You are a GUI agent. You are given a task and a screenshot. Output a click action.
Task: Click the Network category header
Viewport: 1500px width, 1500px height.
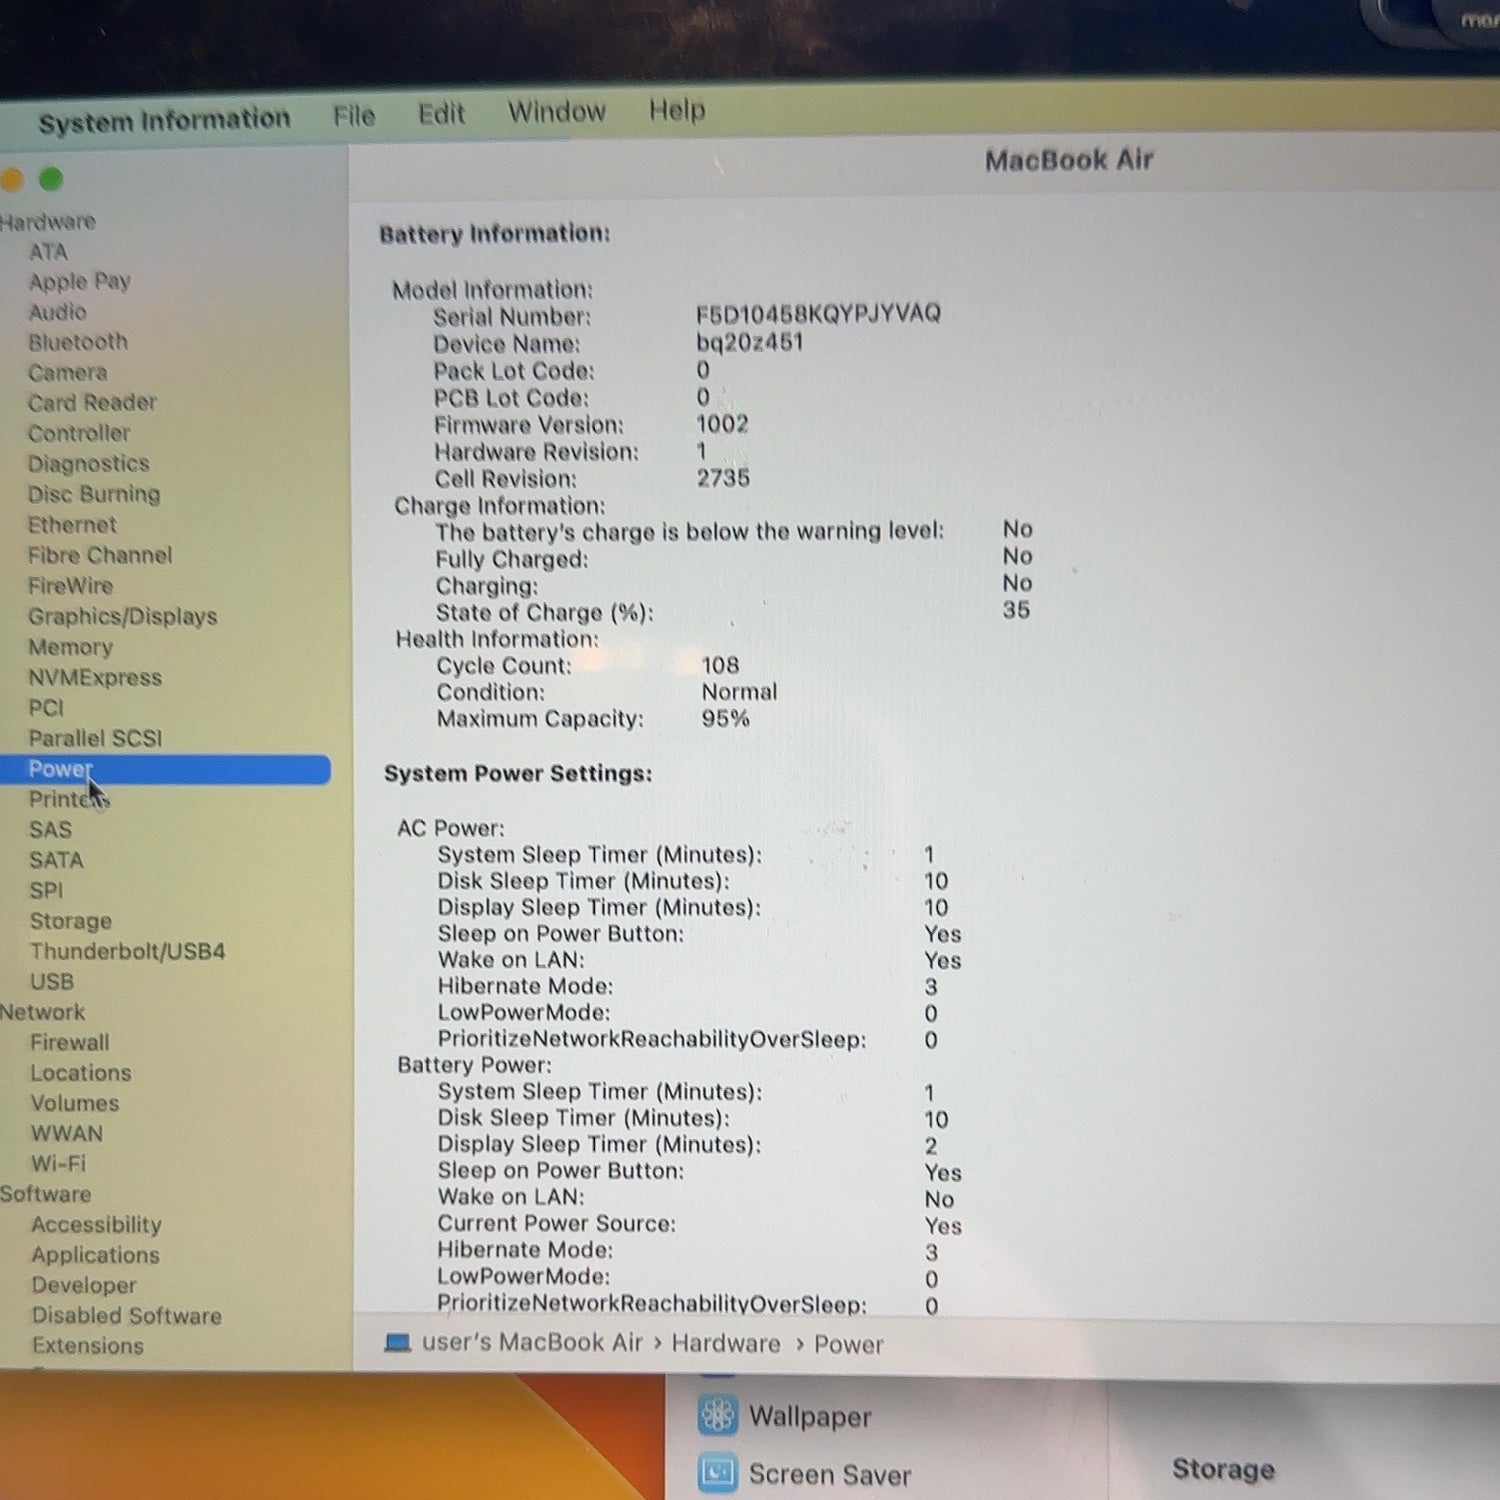[x=43, y=1013]
